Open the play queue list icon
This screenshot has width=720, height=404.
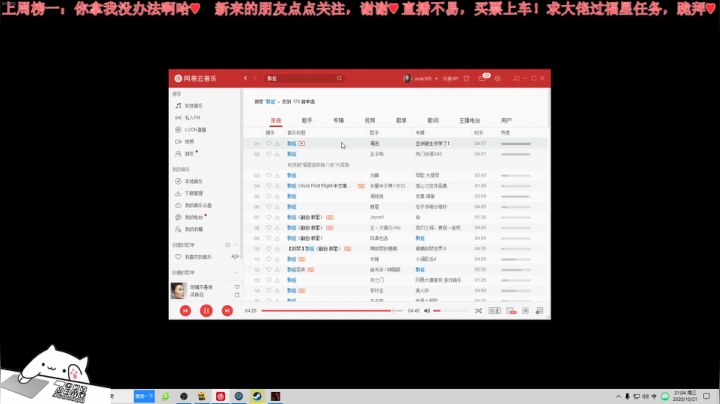coord(540,311)
